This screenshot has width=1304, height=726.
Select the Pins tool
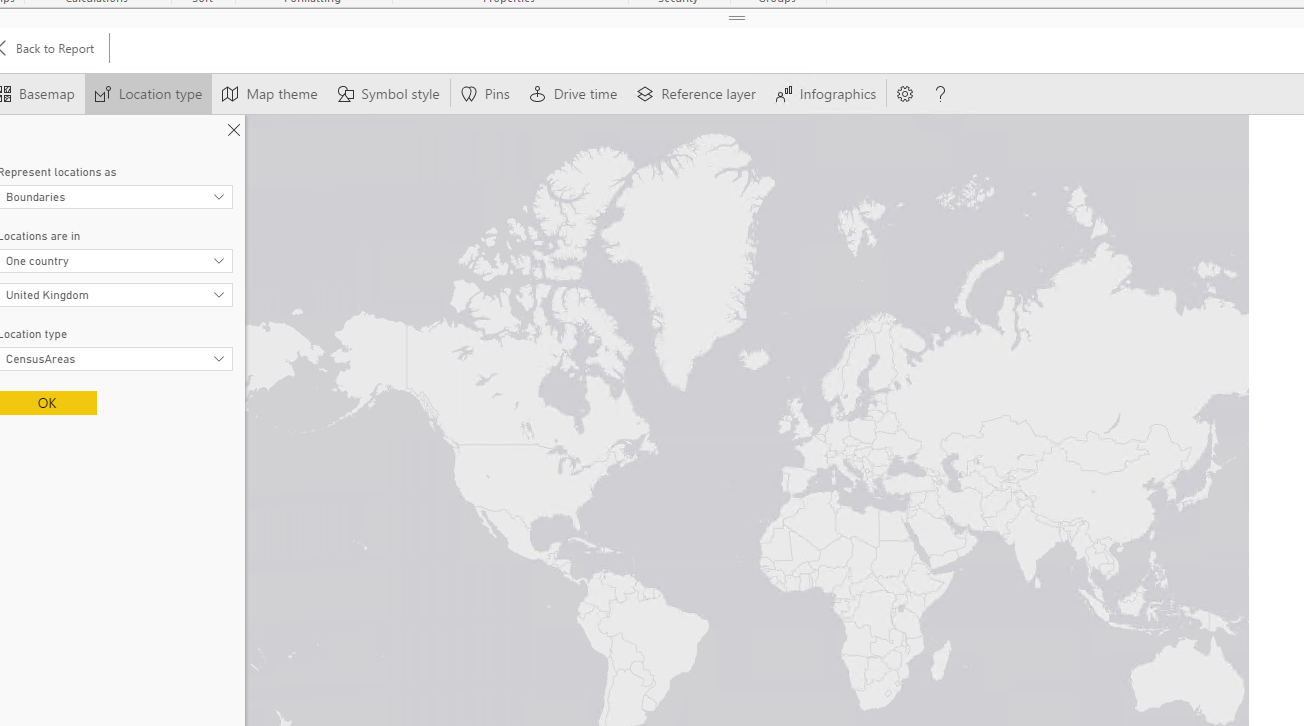(x=485, y=94)
